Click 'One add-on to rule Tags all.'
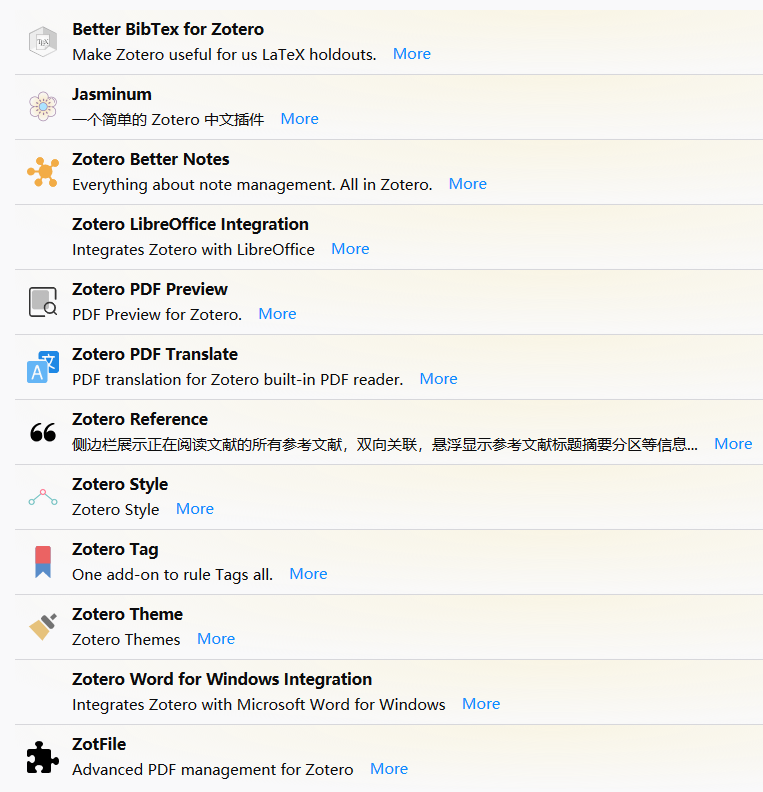Screen dimensions: 763x792 tap(172, 575)
